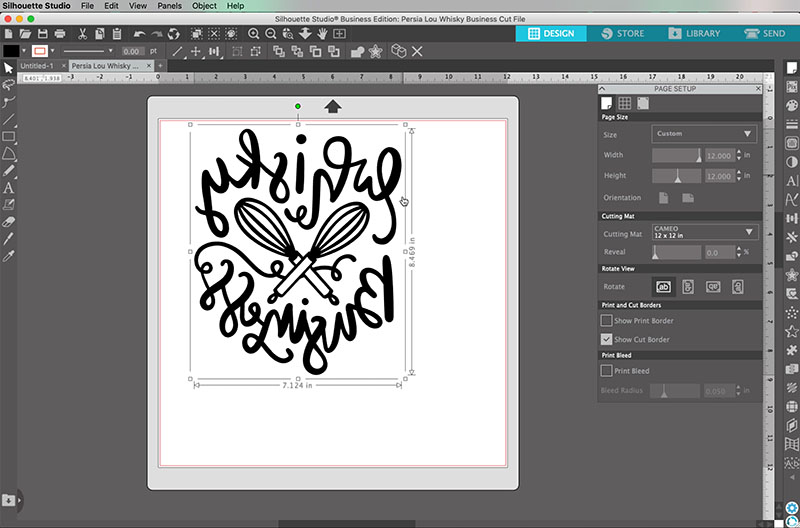Viewport: 800px width, 528px height.
Task: Set portrait page orientation
Action: [663, 197]
